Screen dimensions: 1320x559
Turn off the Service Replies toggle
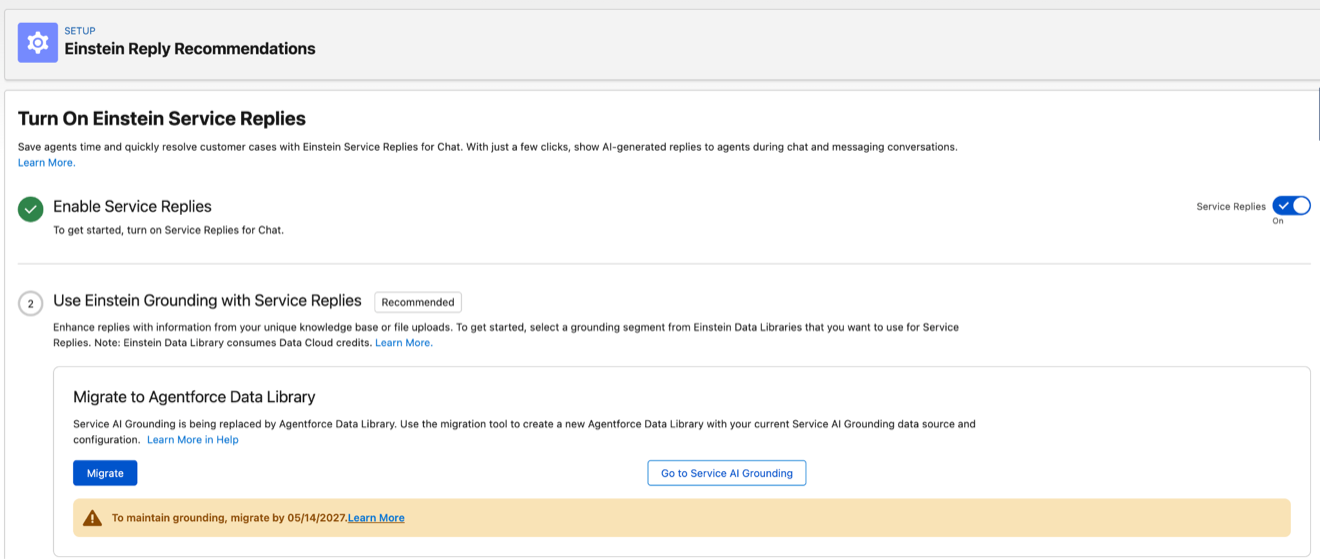click(x=1291, y=205)
